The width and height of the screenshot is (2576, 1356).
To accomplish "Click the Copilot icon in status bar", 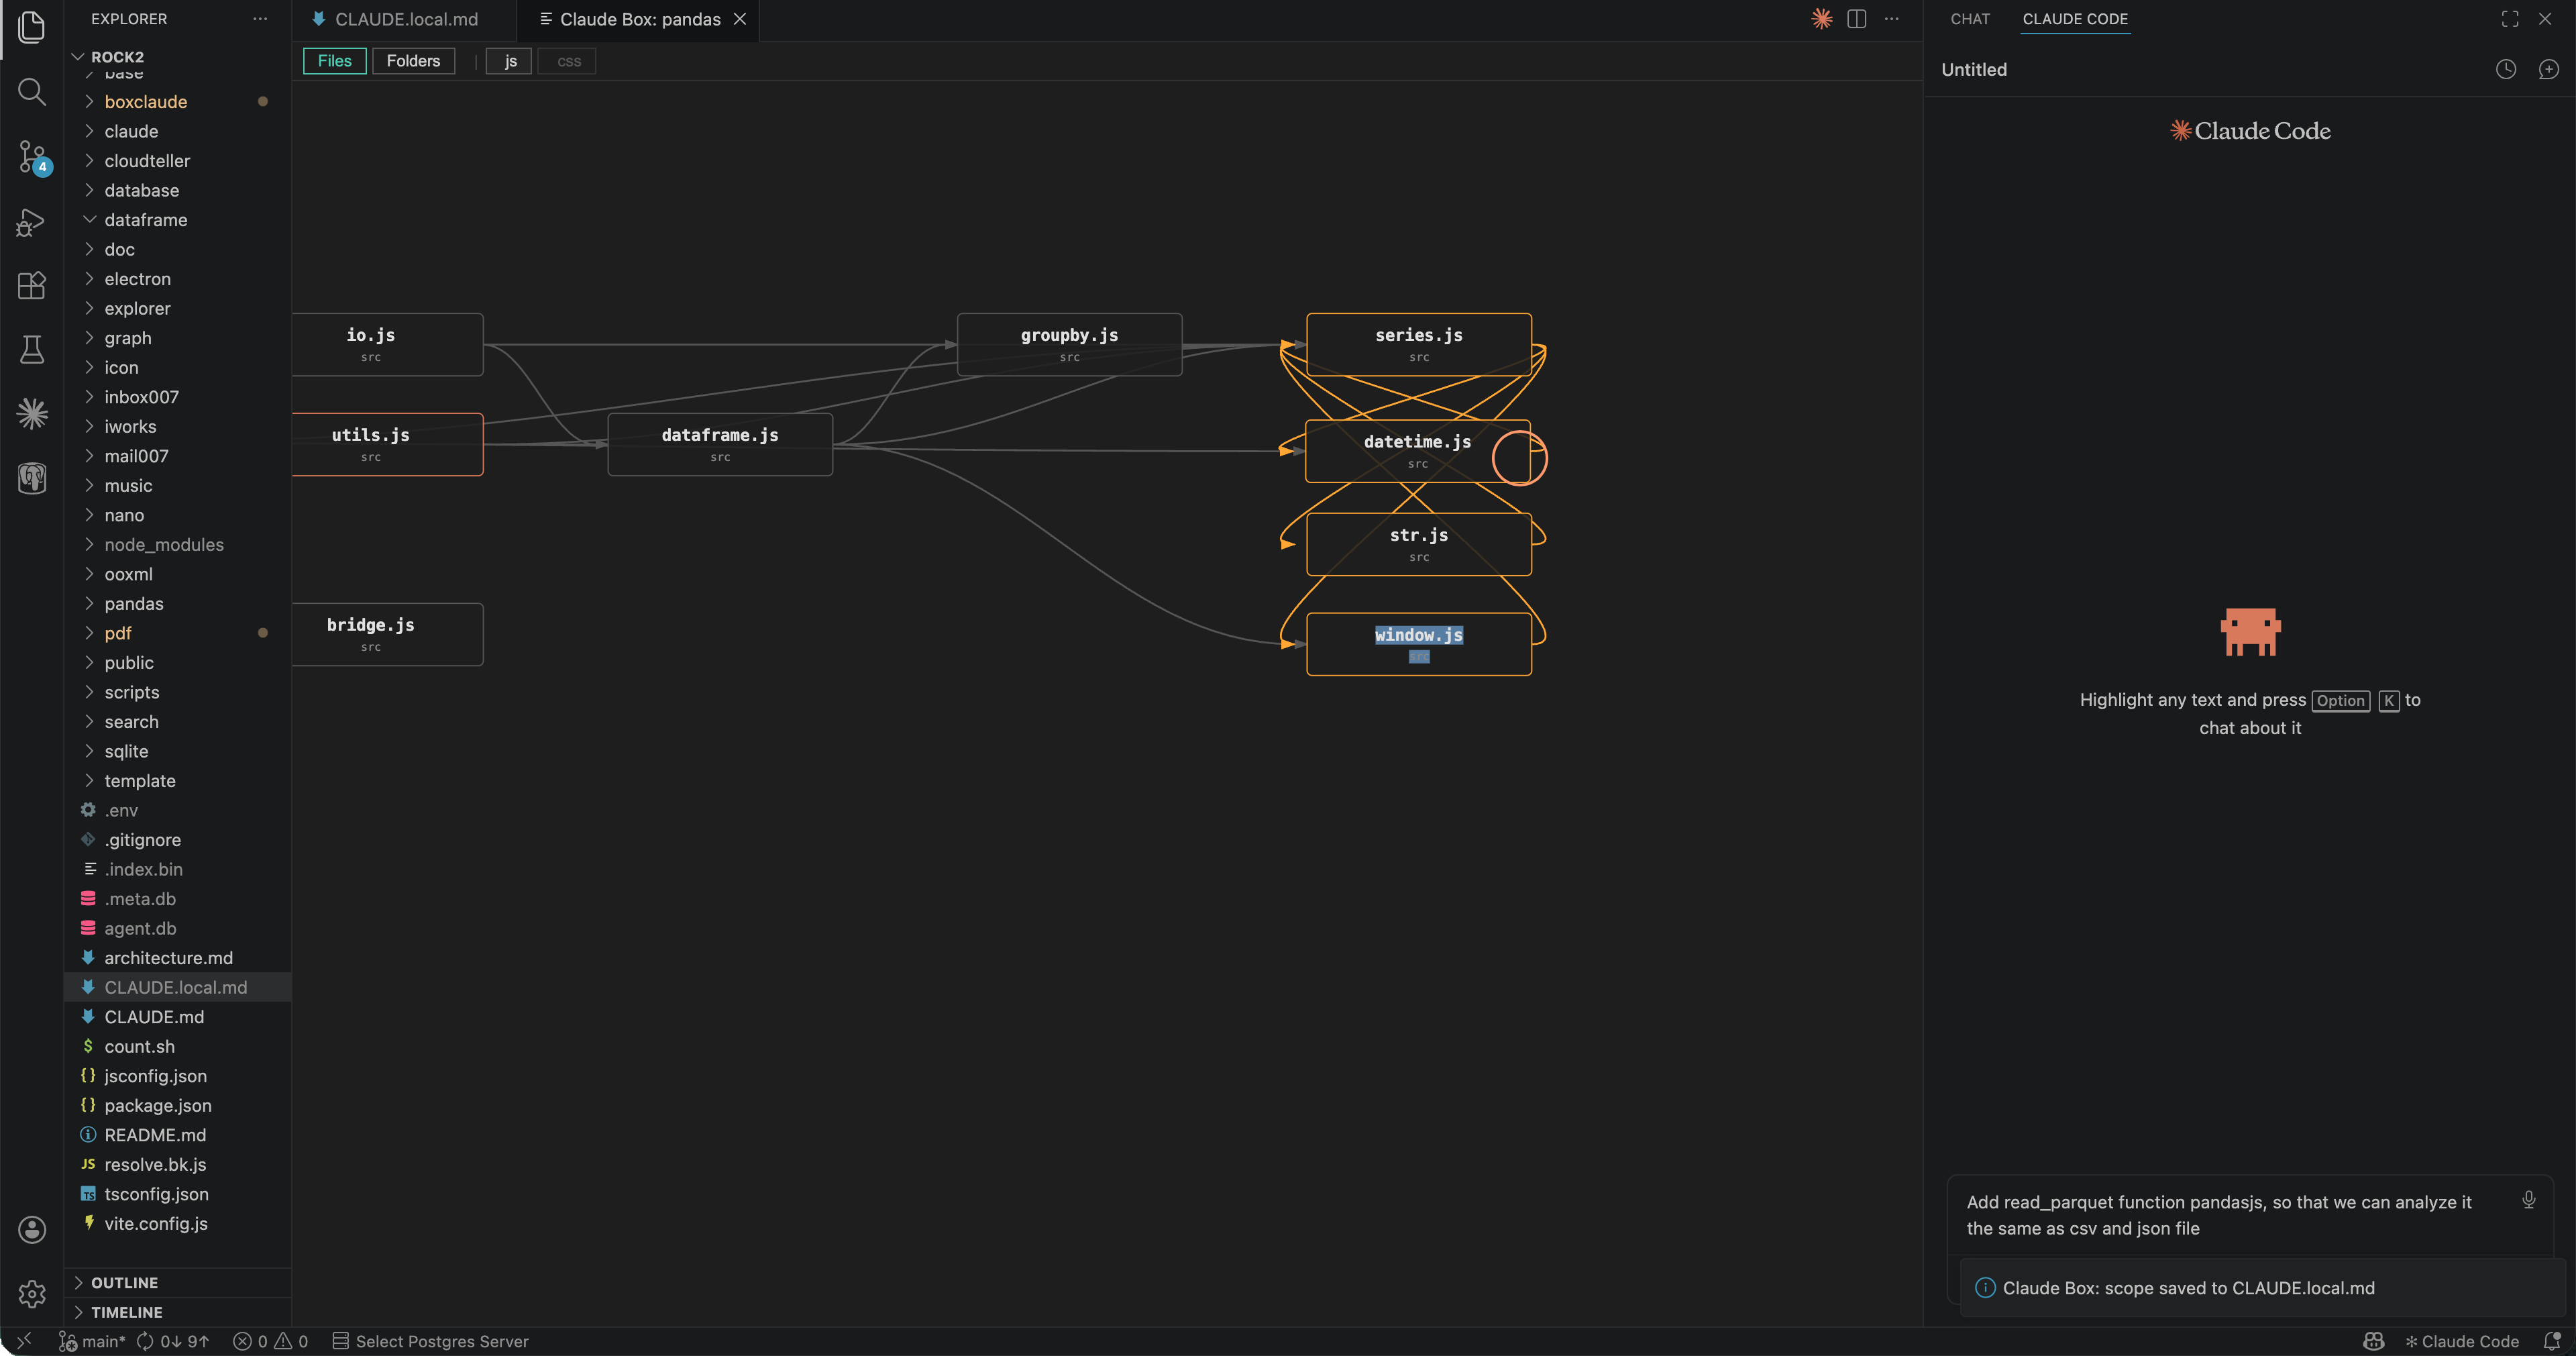I will click(x=2373, y=1341).
